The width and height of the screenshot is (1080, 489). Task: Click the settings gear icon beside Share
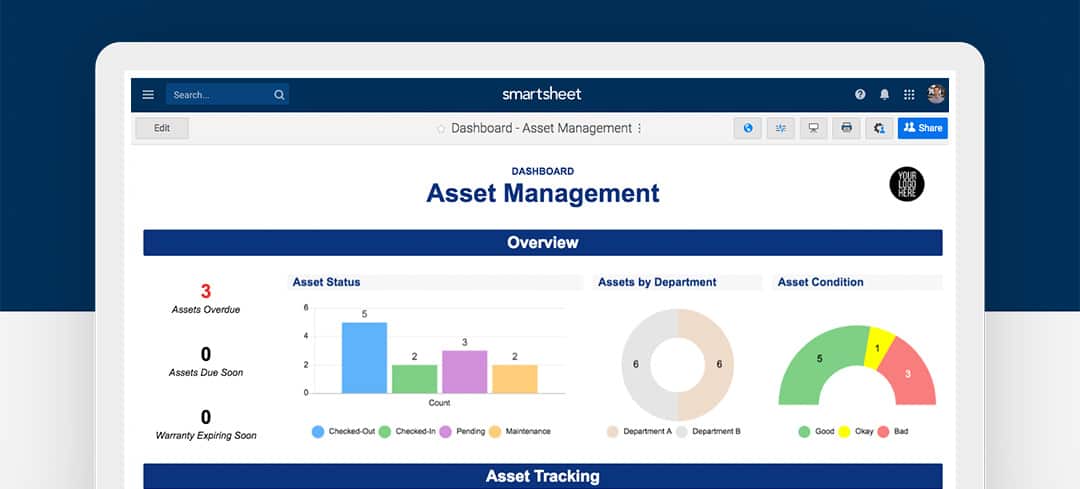[x=879, y=128]
